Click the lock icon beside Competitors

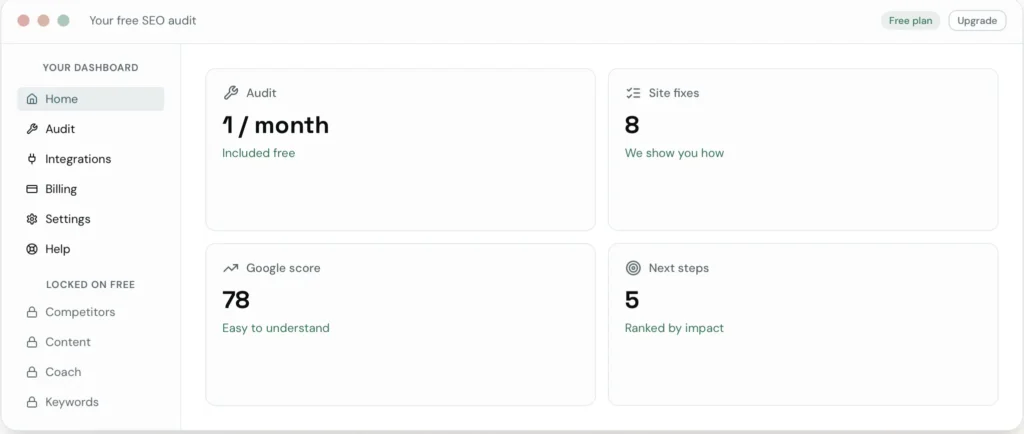point(31,313)
